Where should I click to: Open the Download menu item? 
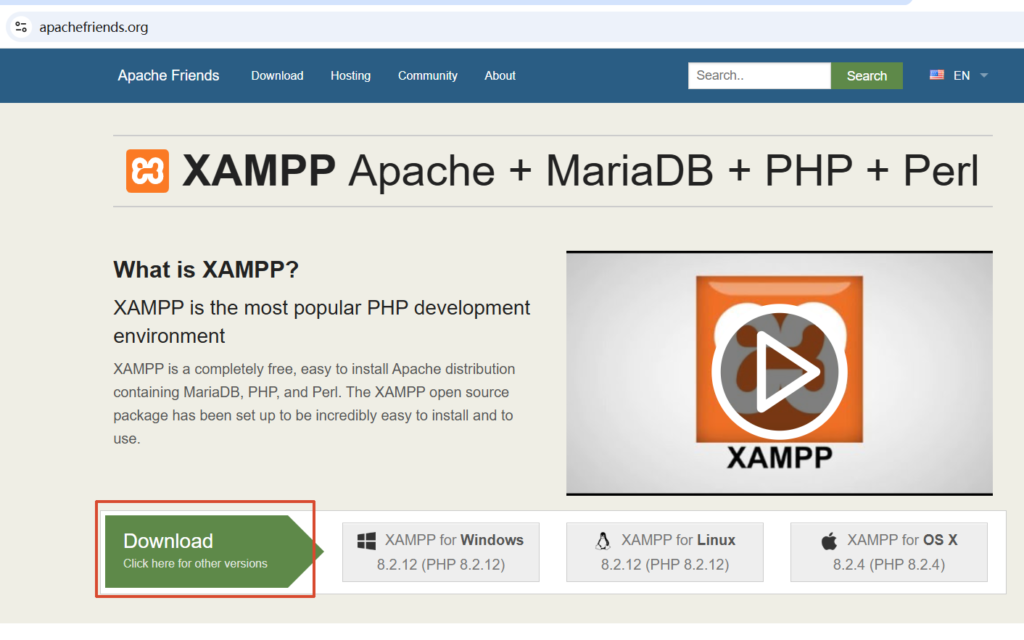pyautogui.click(x=277, y=76)
